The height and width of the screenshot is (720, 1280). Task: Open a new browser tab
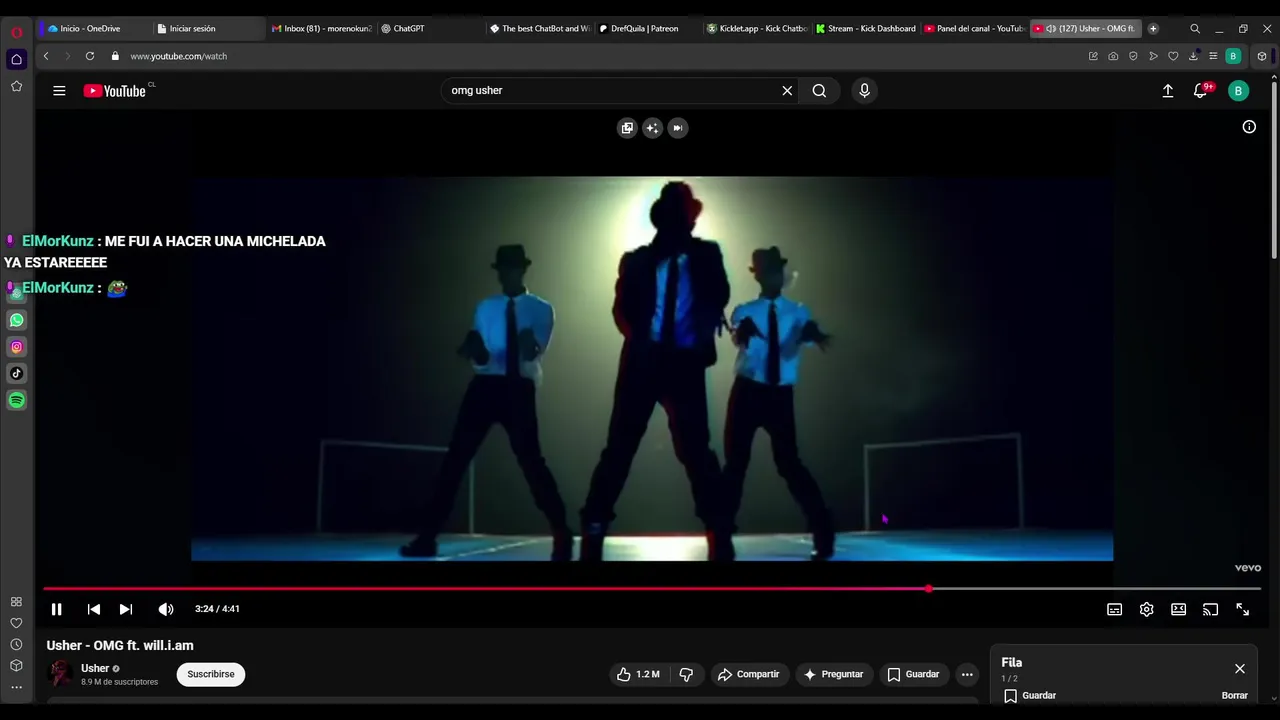click(x=1153, y=29)
